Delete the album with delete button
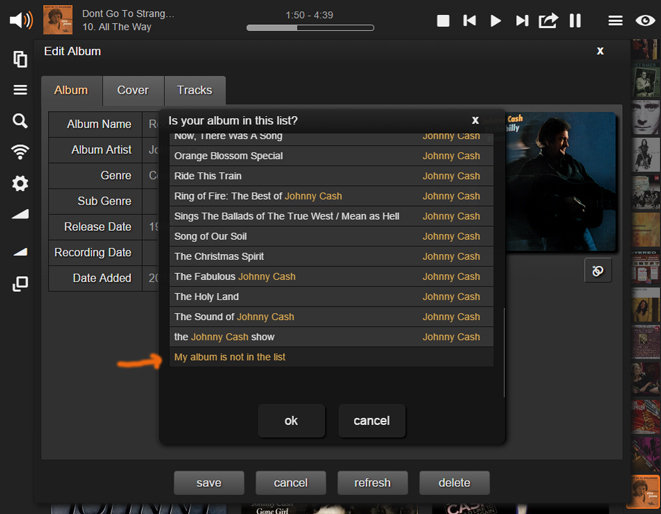This screenshot has height=514, width=661. [454, 483]
